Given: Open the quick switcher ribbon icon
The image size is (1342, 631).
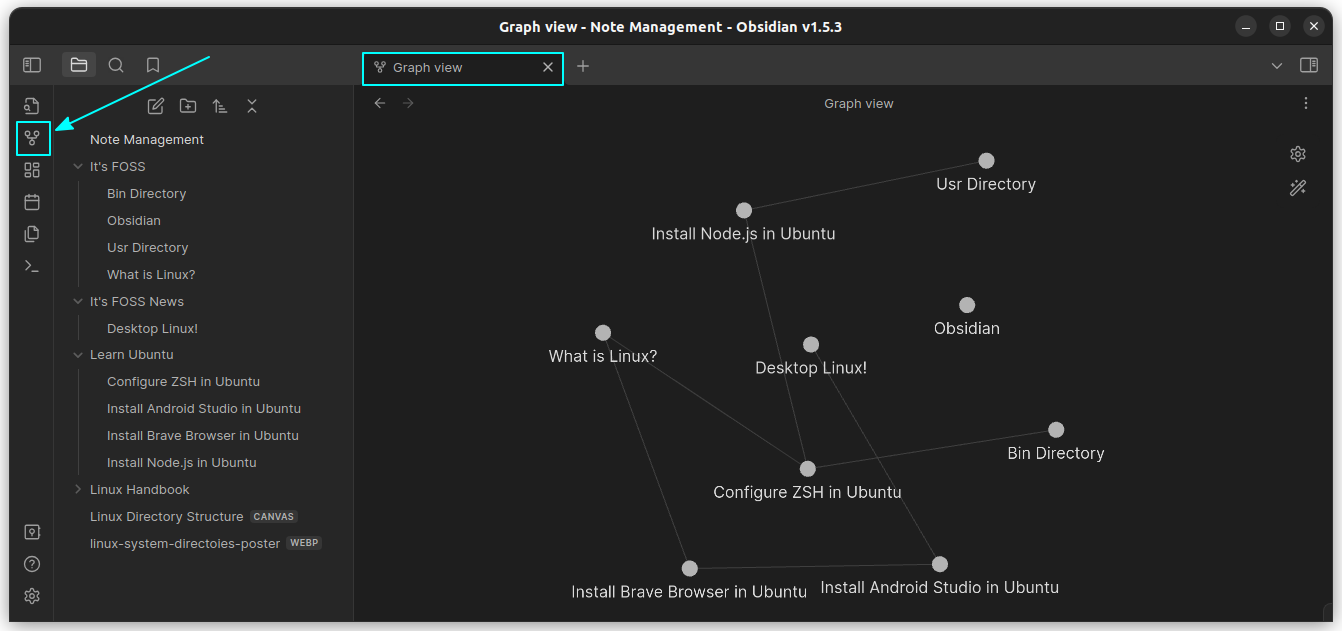Looking at the screenshot, I should (x=32, y=106).
